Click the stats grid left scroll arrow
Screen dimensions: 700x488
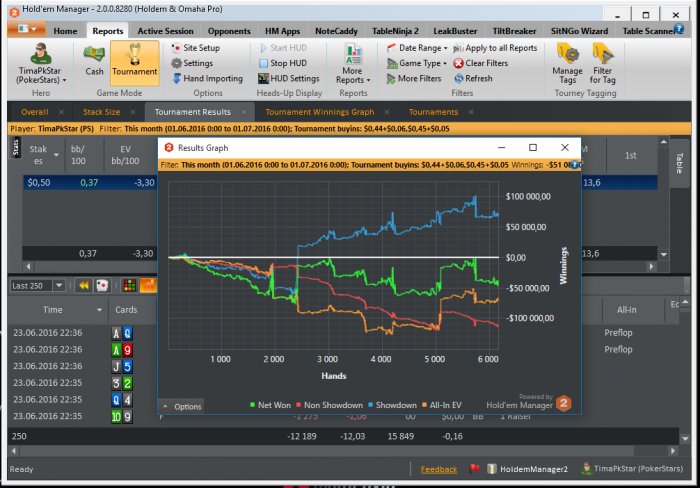(28, 267)
